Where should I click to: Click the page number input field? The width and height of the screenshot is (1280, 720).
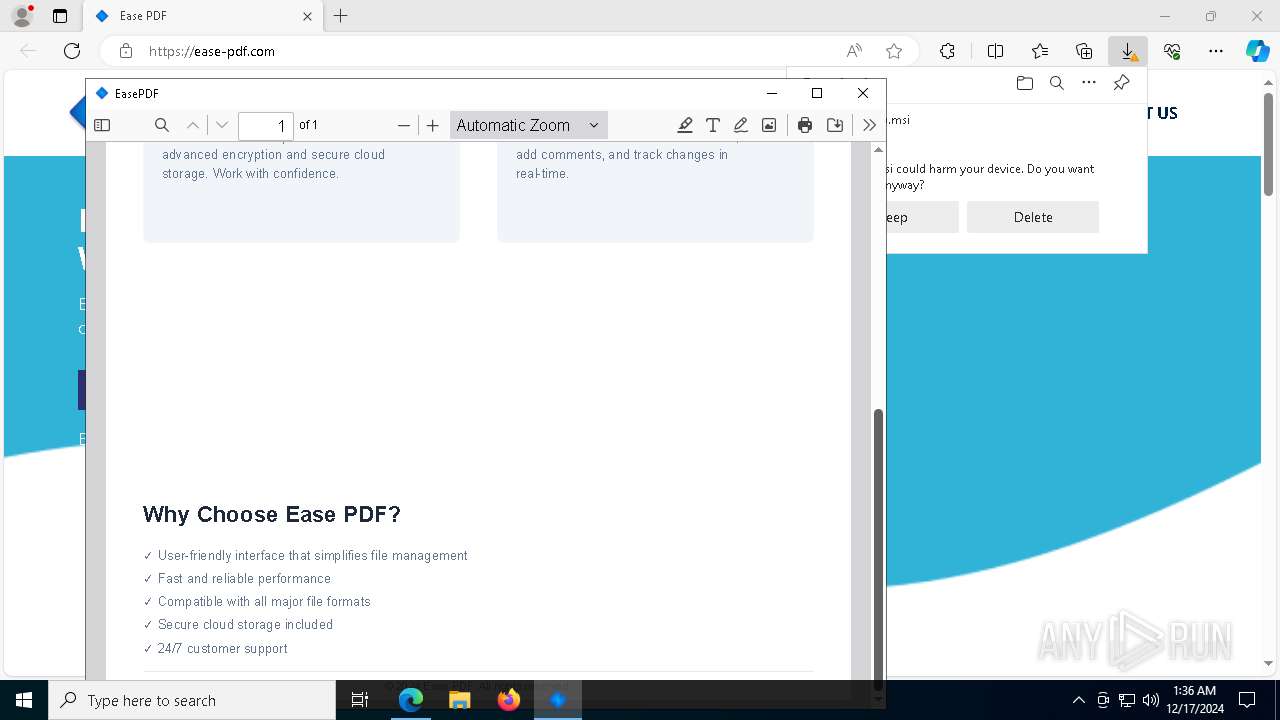266,125
